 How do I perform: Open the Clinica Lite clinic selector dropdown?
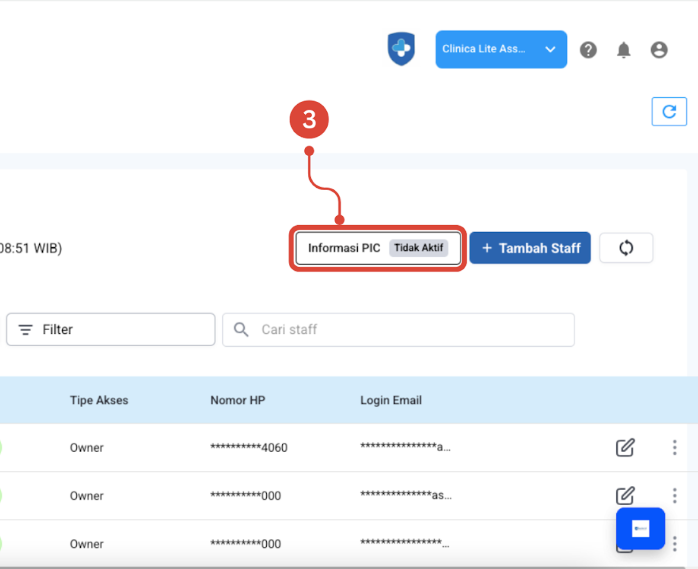coord(500,49)
